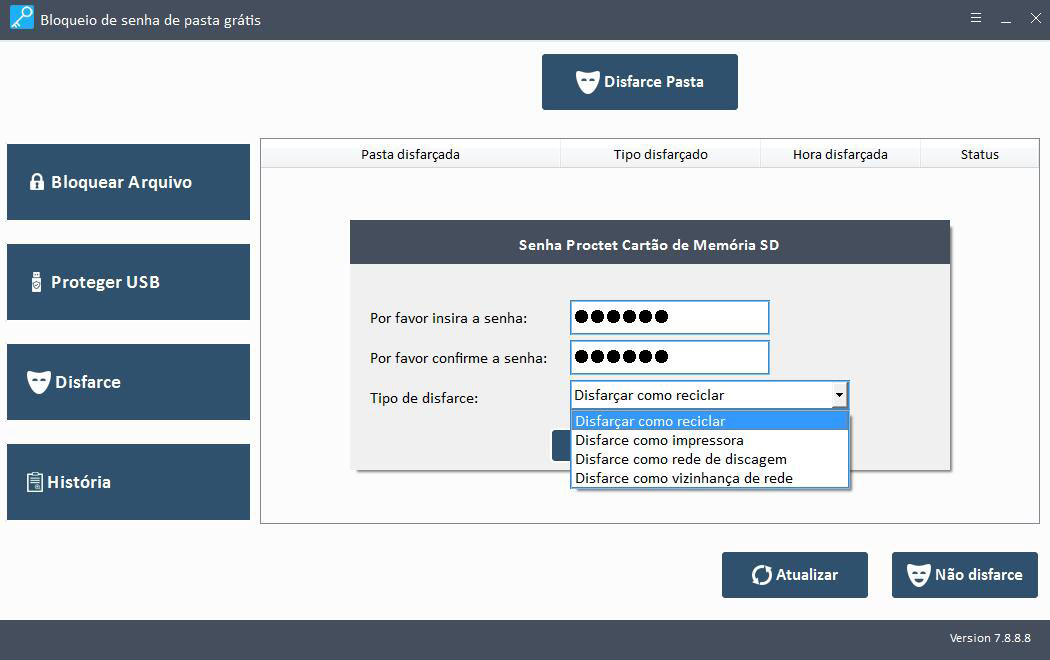Sort by Pasta disfarçada column header
The height and width of the screenshot is (660, 1050).
pos(410,154)
